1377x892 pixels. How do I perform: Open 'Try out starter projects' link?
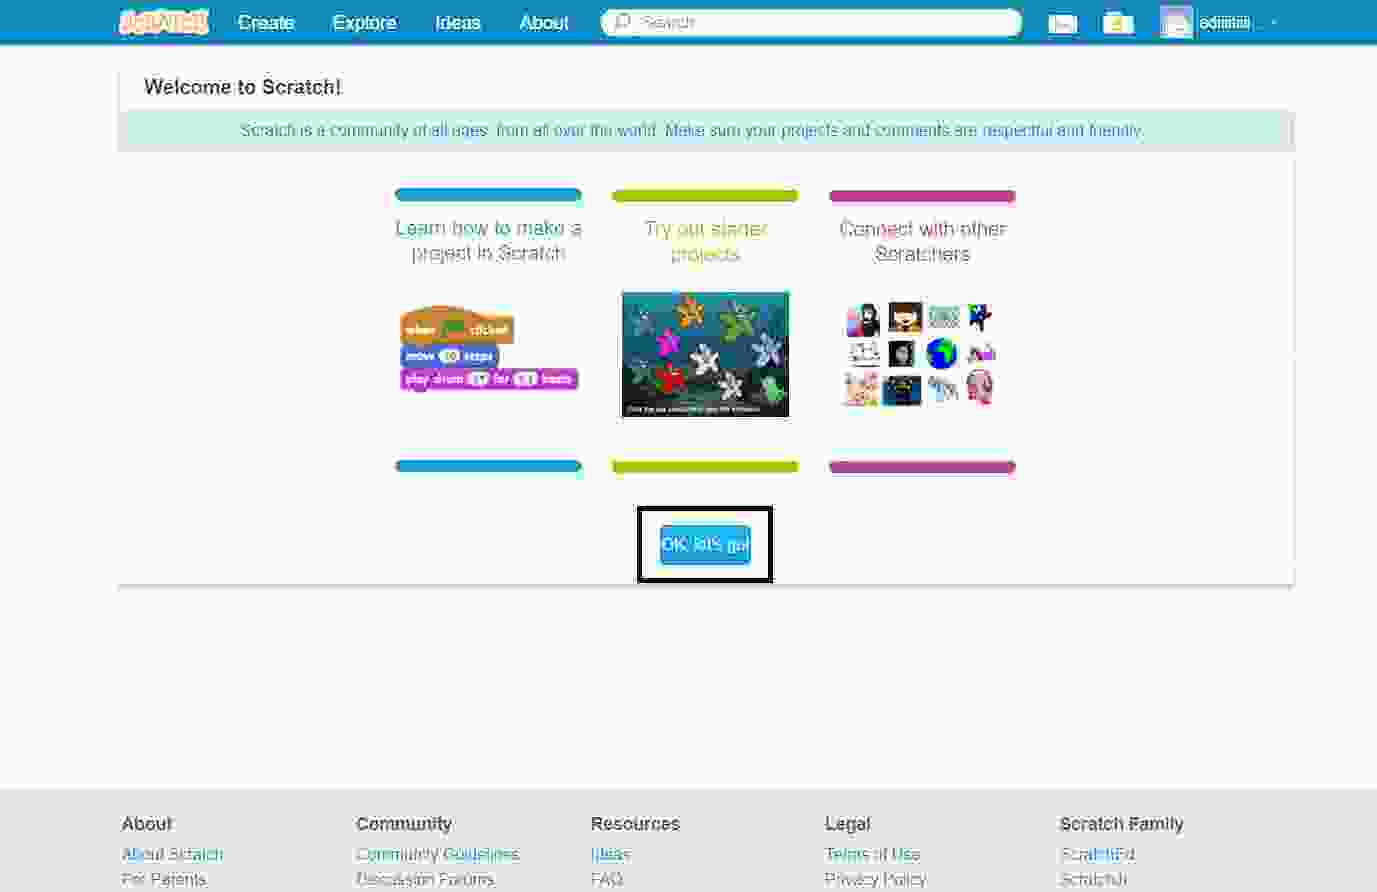[x=705, y=241]
